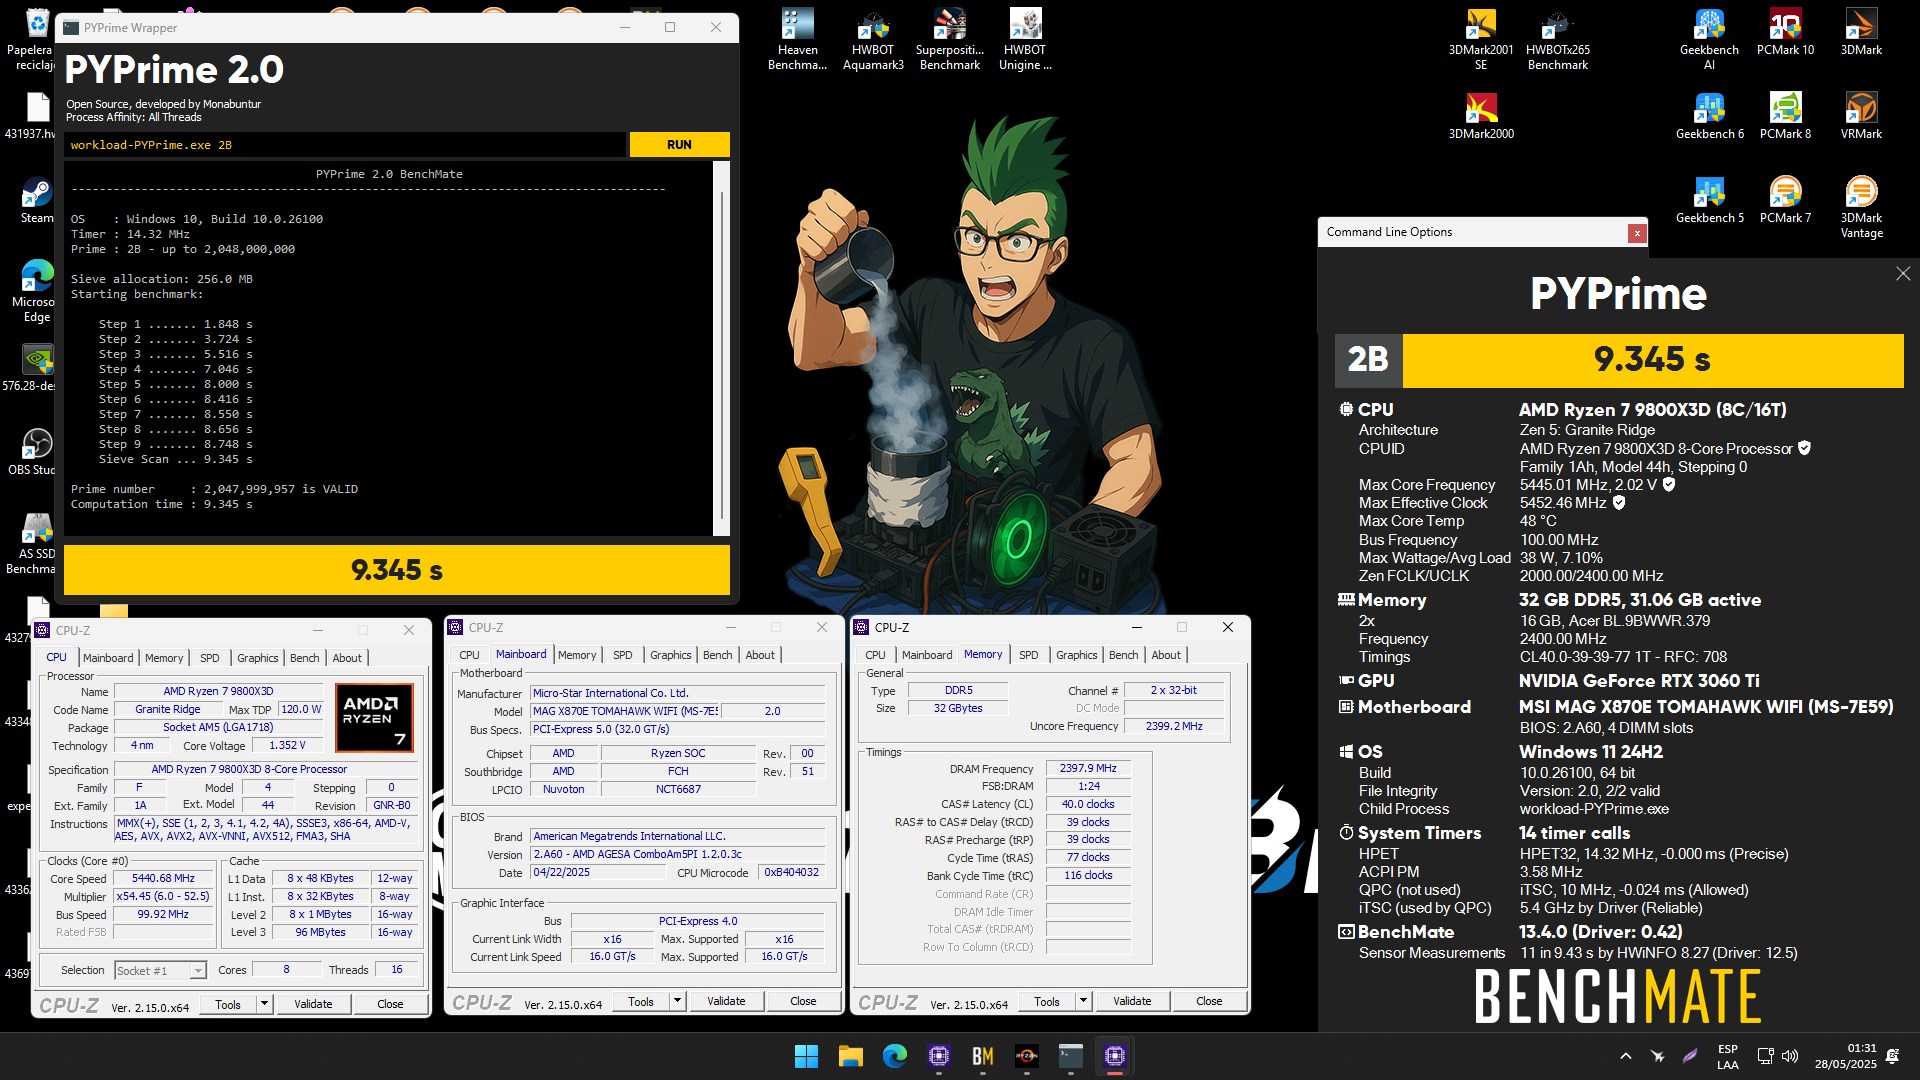Click BIOS version 2.A60 field
Viewport: 1920px width, 1080px height.
(x=678, y=854)
